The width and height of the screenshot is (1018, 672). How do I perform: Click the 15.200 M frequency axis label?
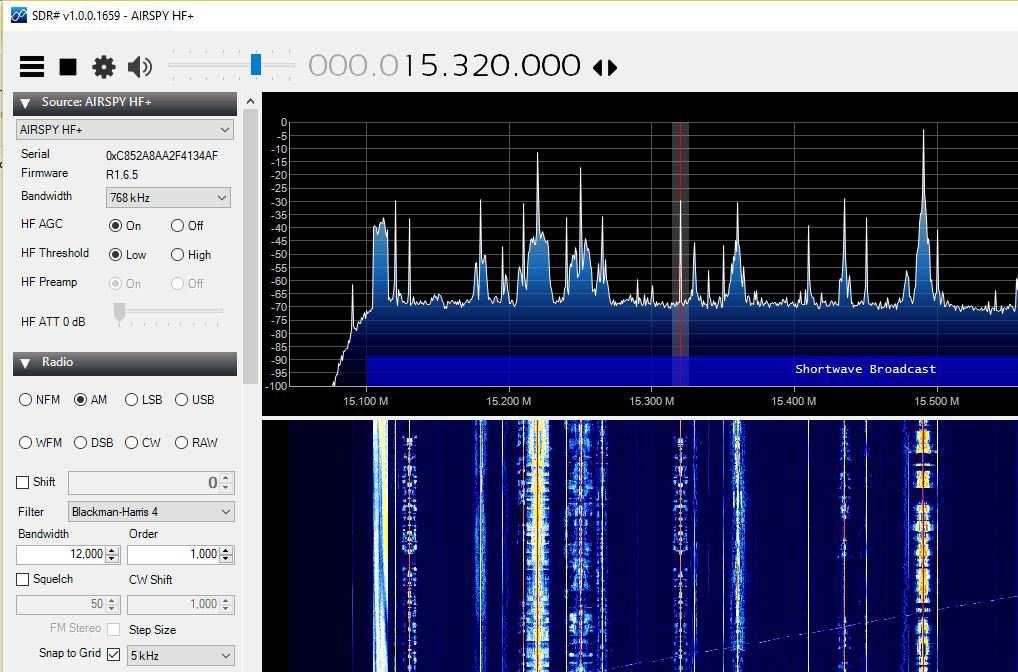point(508,401)
